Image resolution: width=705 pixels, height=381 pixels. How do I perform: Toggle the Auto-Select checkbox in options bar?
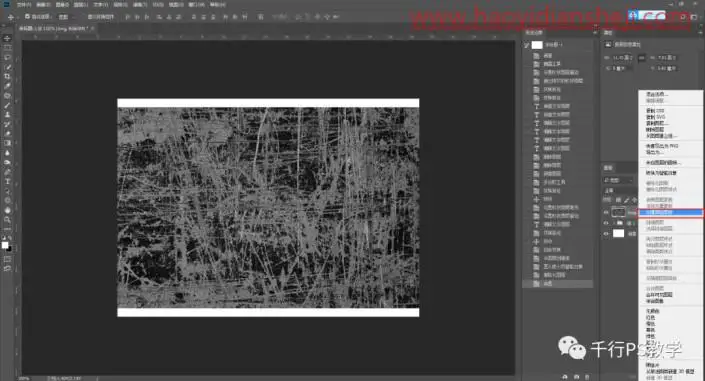point(27,17)
